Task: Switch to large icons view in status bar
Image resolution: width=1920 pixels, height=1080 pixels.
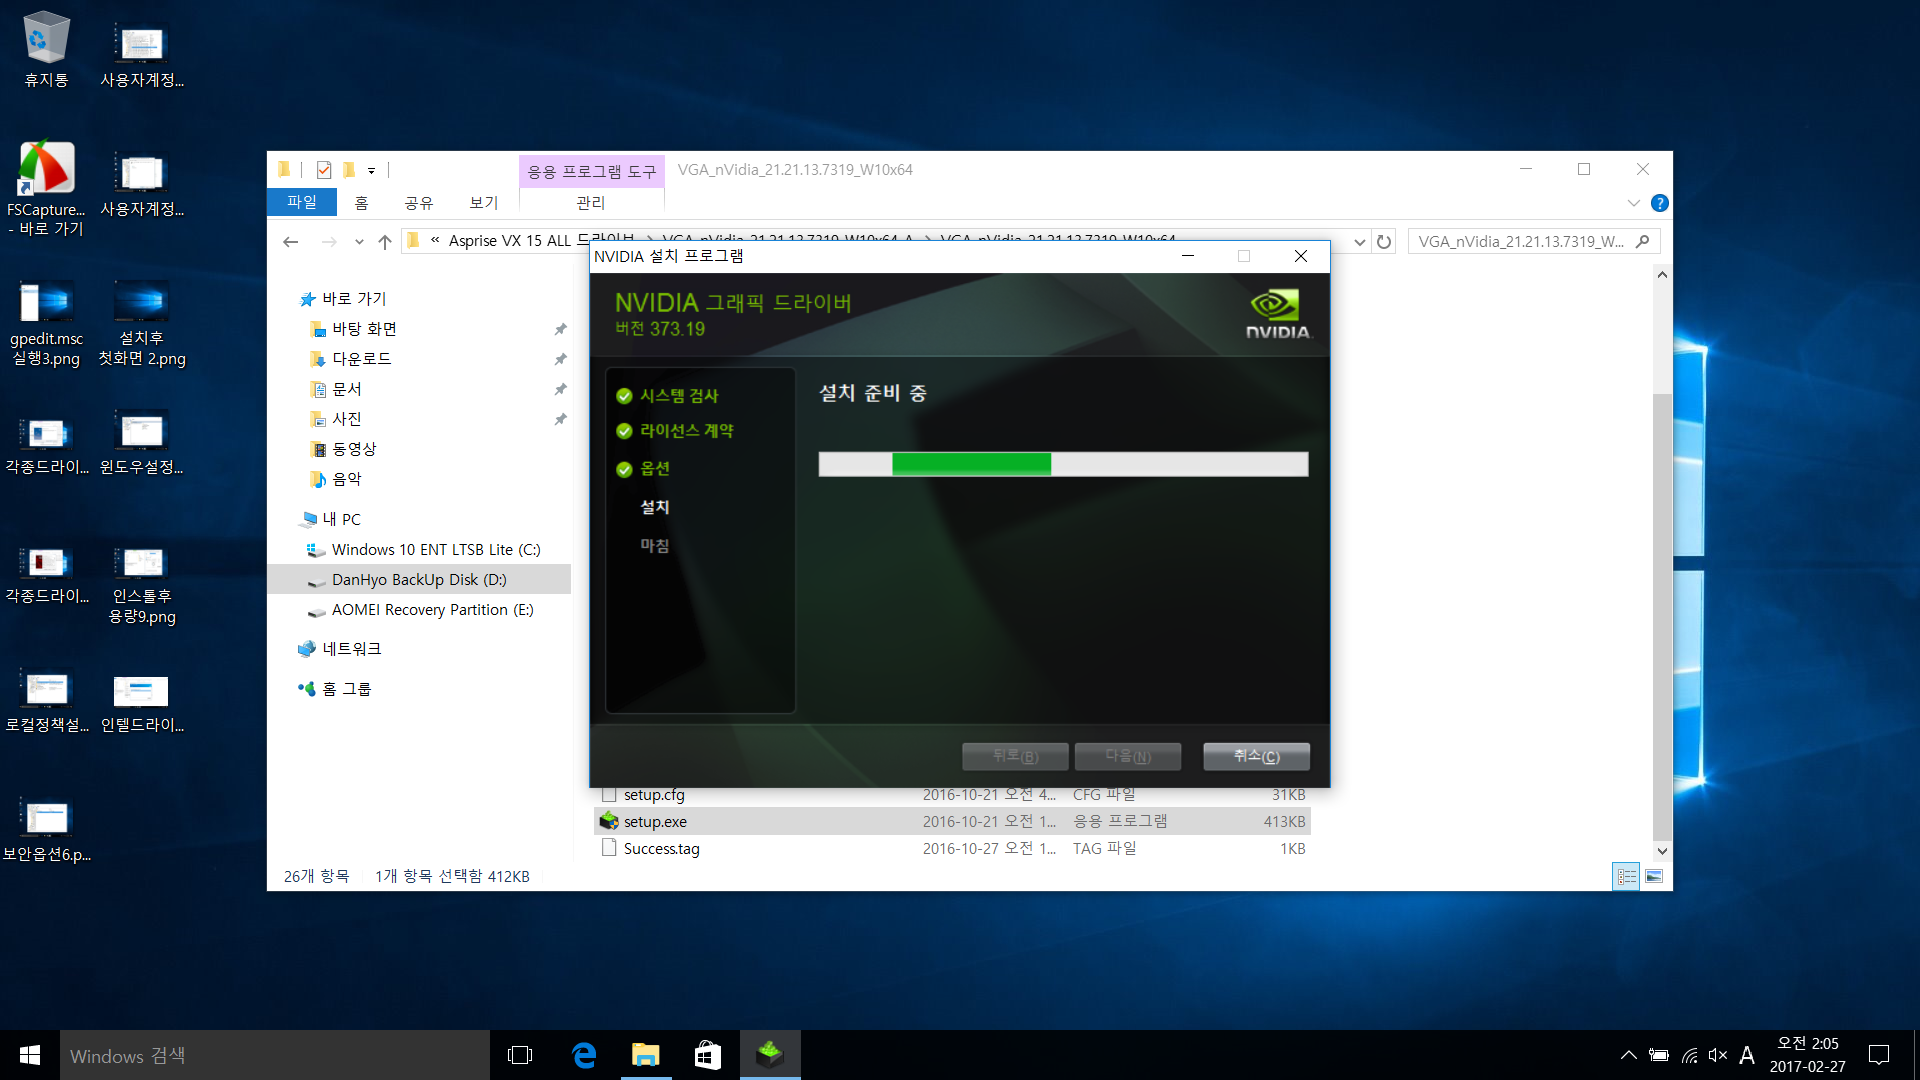Action: point(1654,876)
